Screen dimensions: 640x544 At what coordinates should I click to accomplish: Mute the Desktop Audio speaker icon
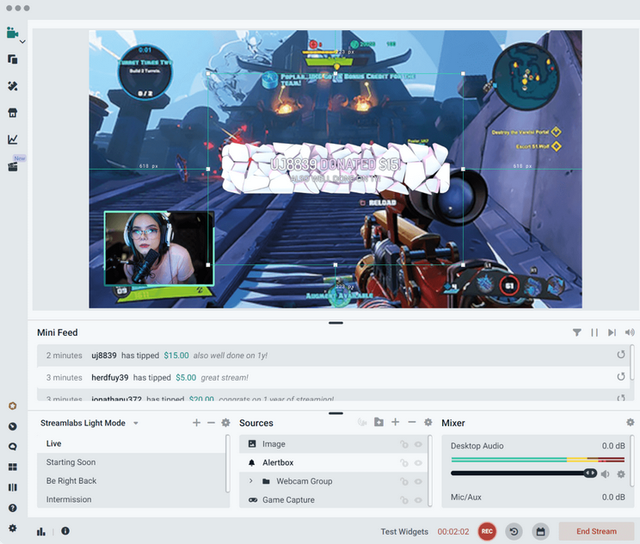[605, 474]
